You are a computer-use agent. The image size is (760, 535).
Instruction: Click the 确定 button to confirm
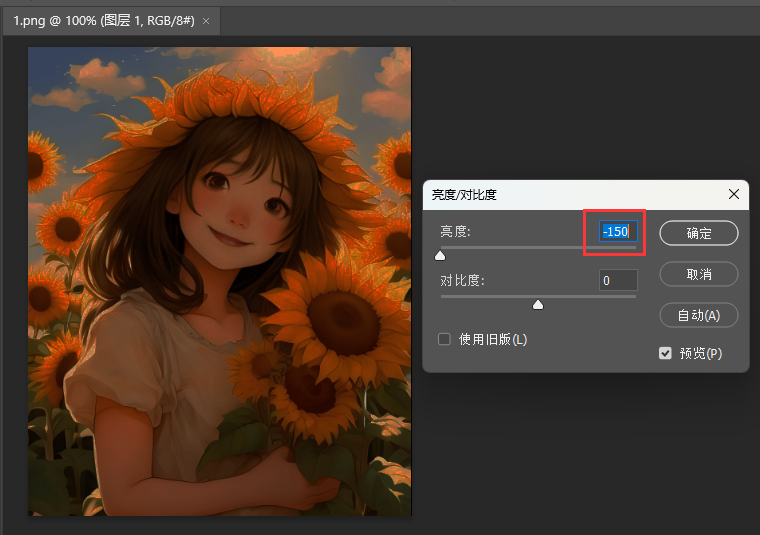698,233
